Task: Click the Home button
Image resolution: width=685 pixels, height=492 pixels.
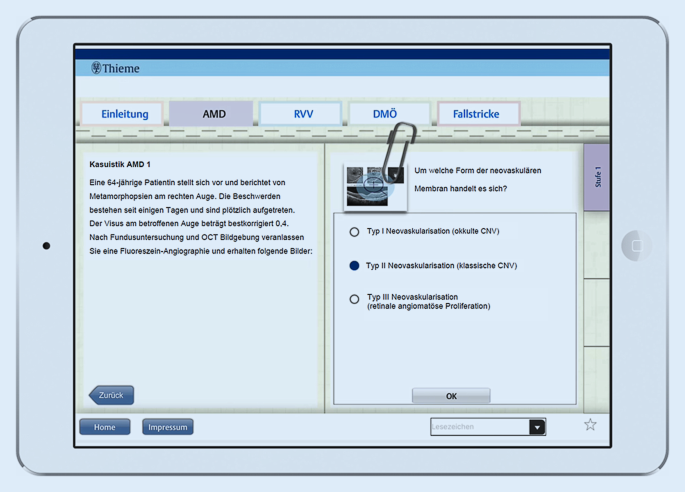Action: [105, 427]
